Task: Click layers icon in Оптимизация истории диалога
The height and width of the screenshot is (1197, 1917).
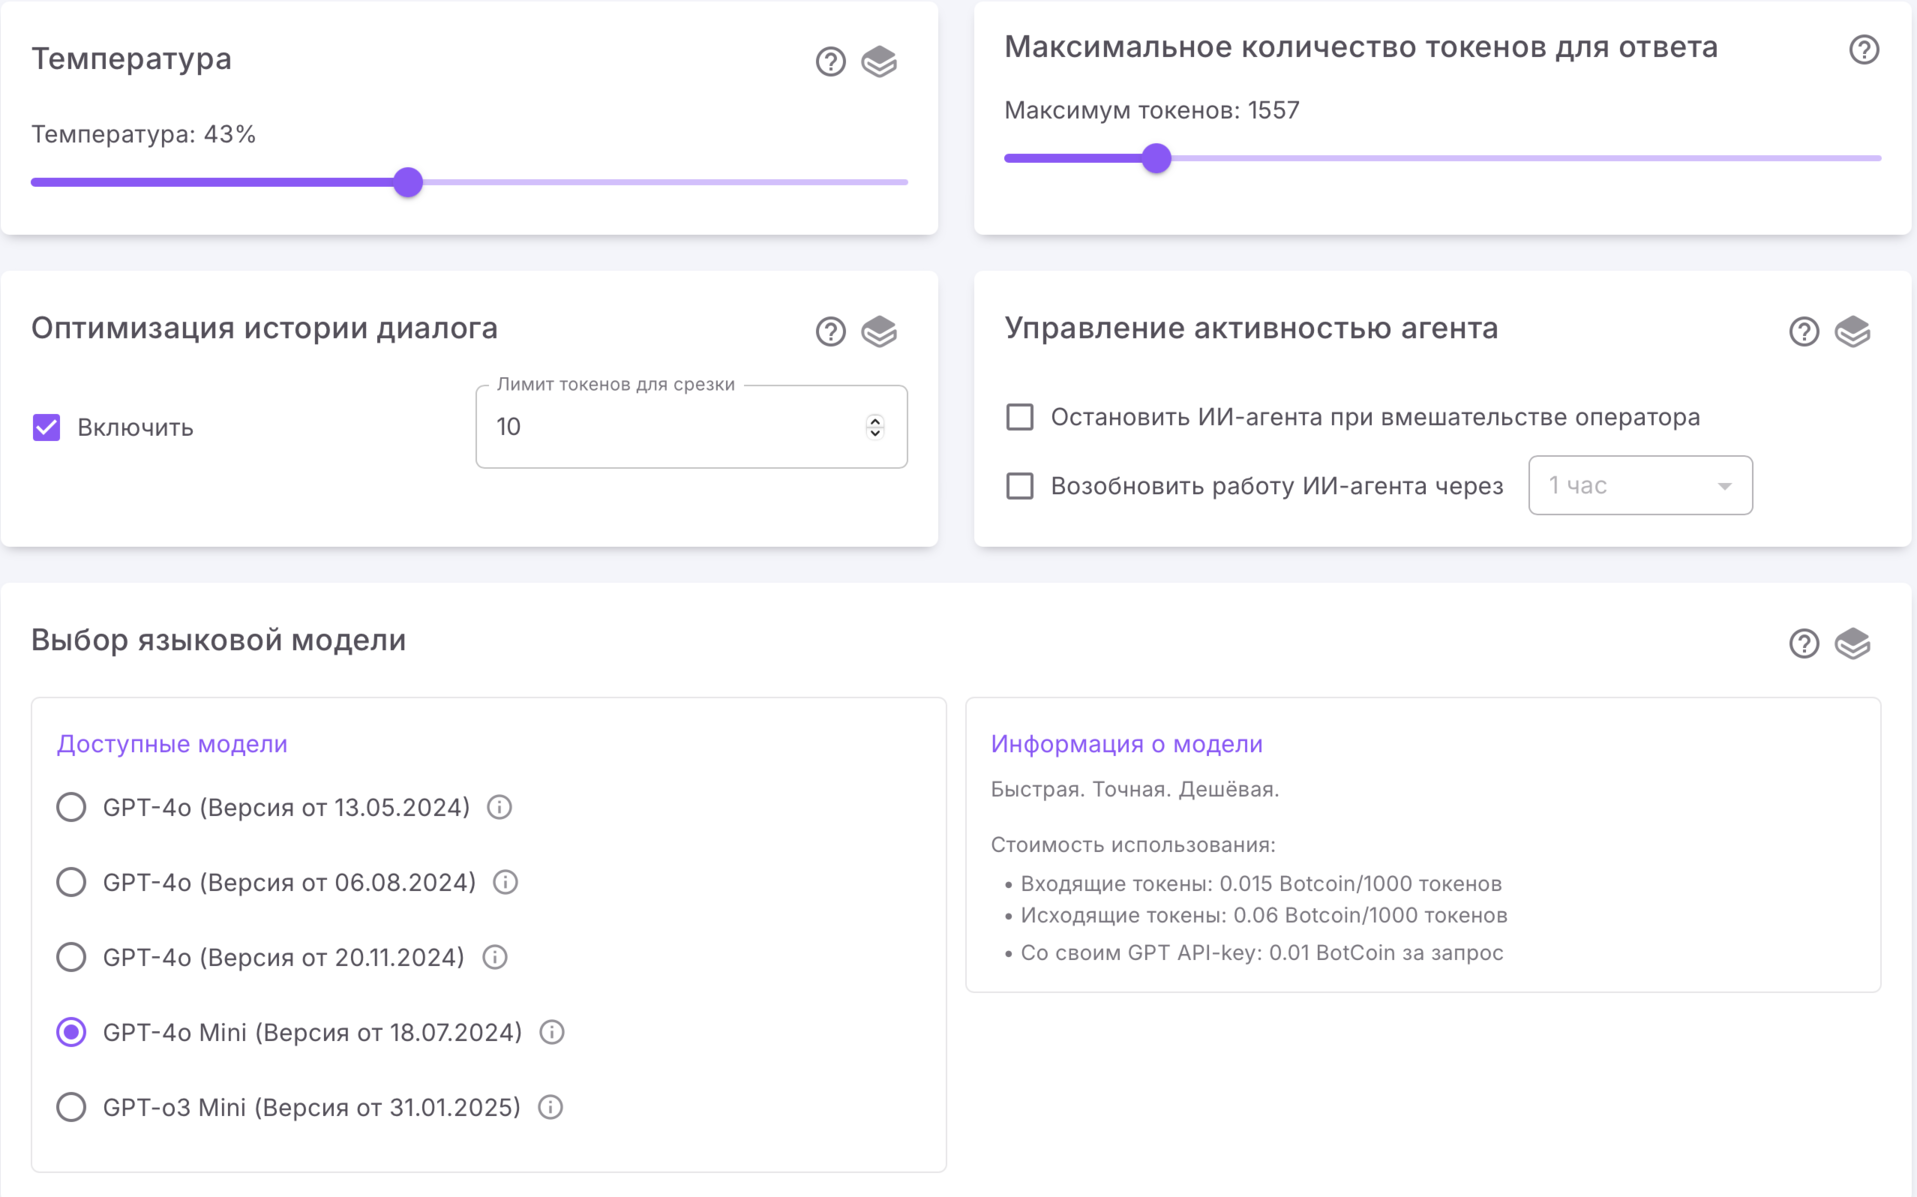Action: [880, 330]
